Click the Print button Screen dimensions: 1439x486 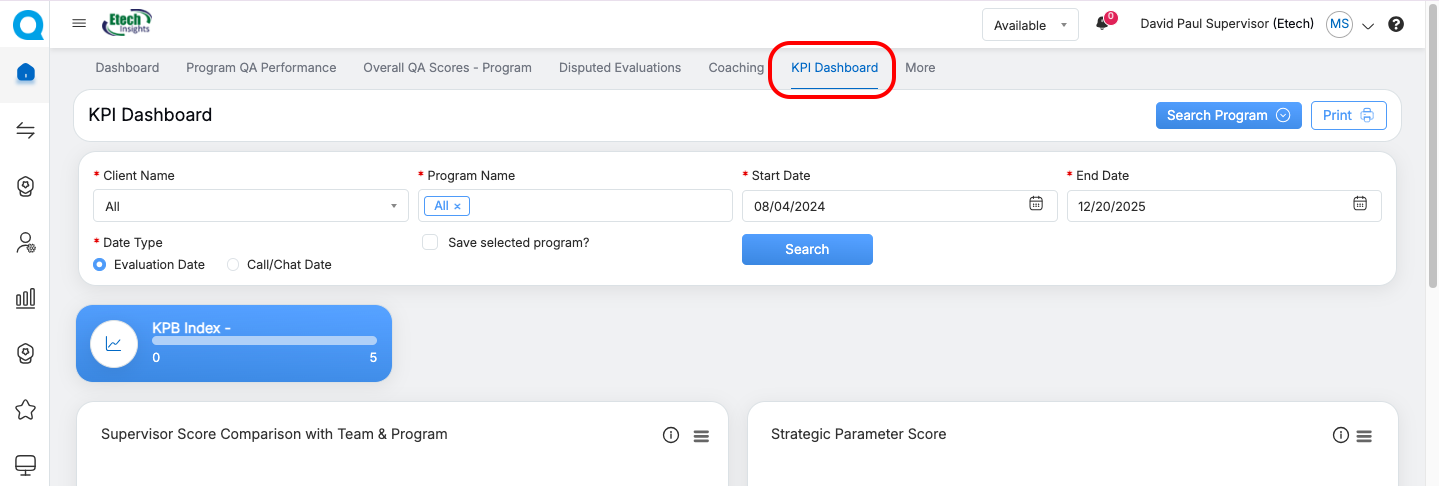coord(1348,115)
